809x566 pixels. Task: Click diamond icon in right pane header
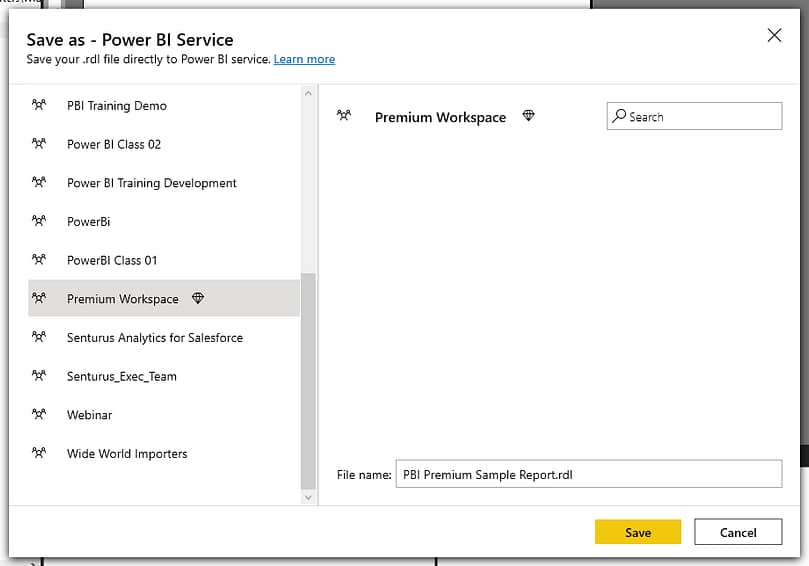click(528, 116)
